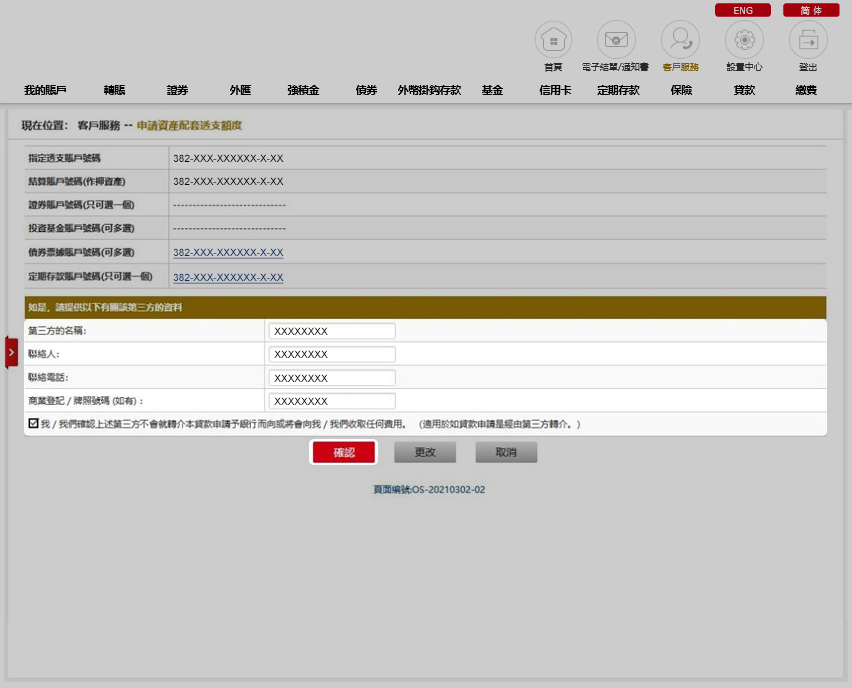This screenshot has height=688, width=852.
Task: Open the 我的賬戶 menu
Action: (45, 90)
